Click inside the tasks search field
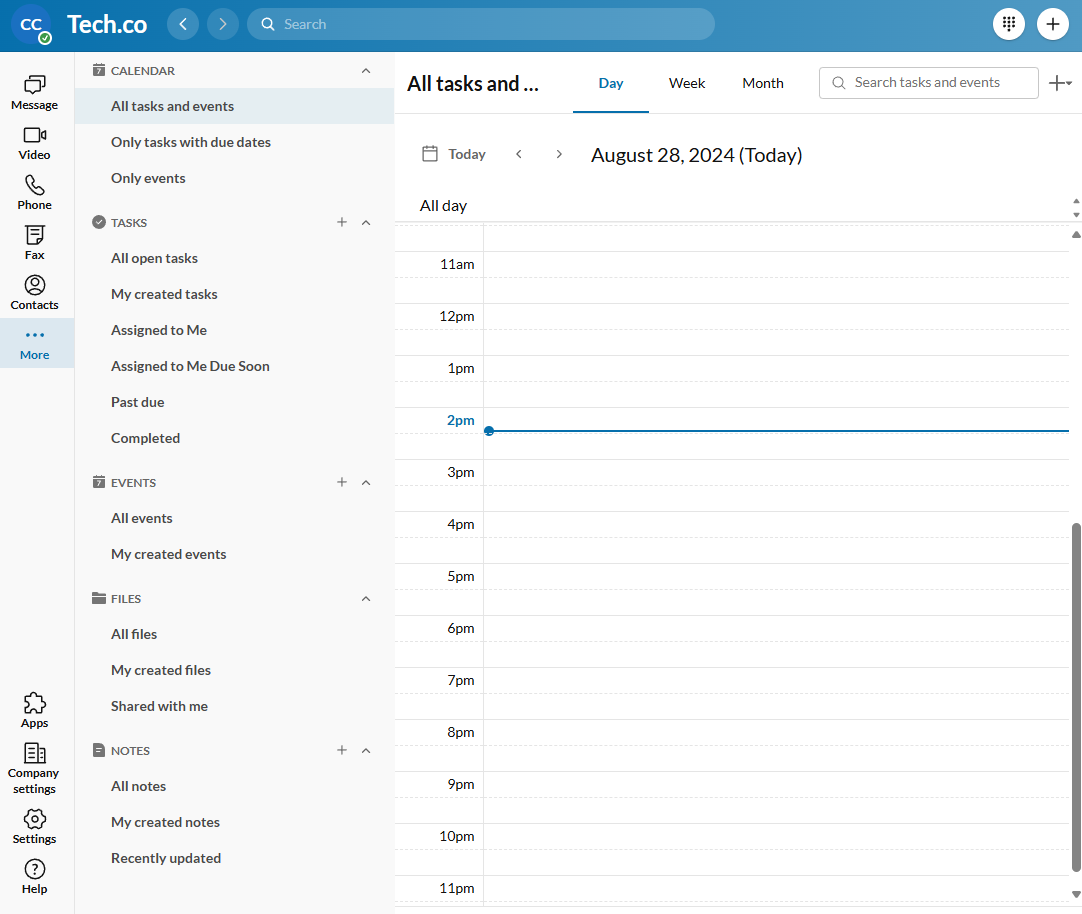The image size is (1082, 914). [x=928, y=83]
